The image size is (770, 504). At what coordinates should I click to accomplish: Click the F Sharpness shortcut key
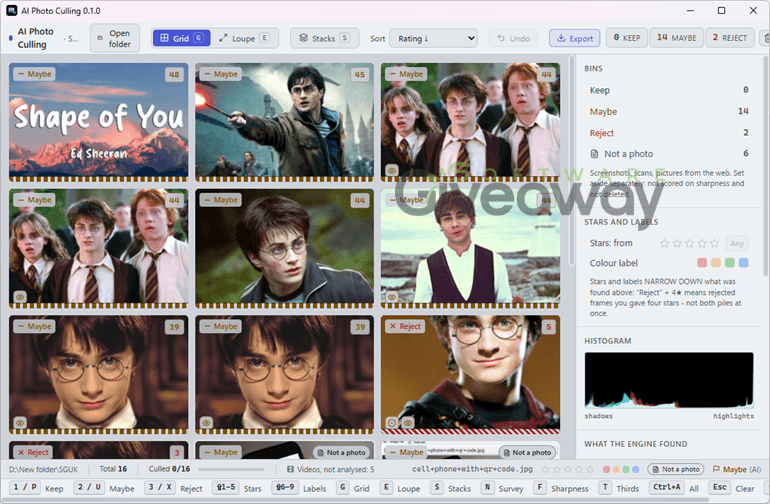[x=540, y=488]
